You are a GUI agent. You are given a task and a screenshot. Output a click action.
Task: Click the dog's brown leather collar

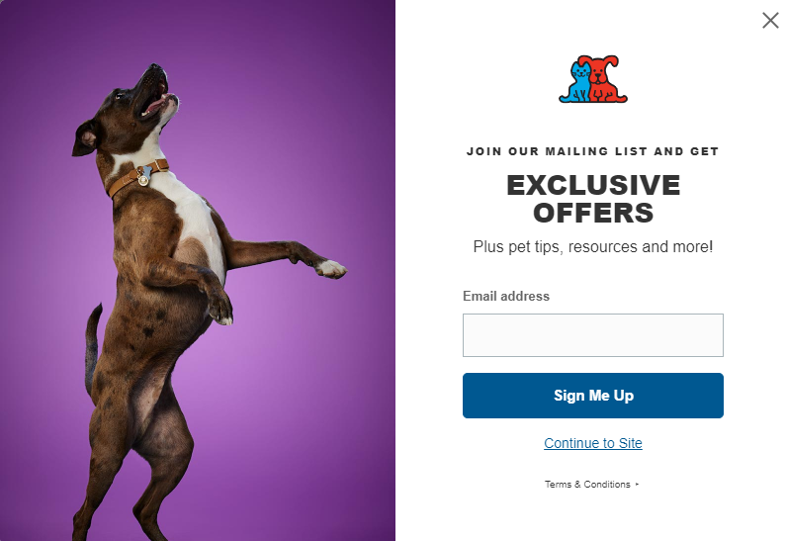[137, 178]
